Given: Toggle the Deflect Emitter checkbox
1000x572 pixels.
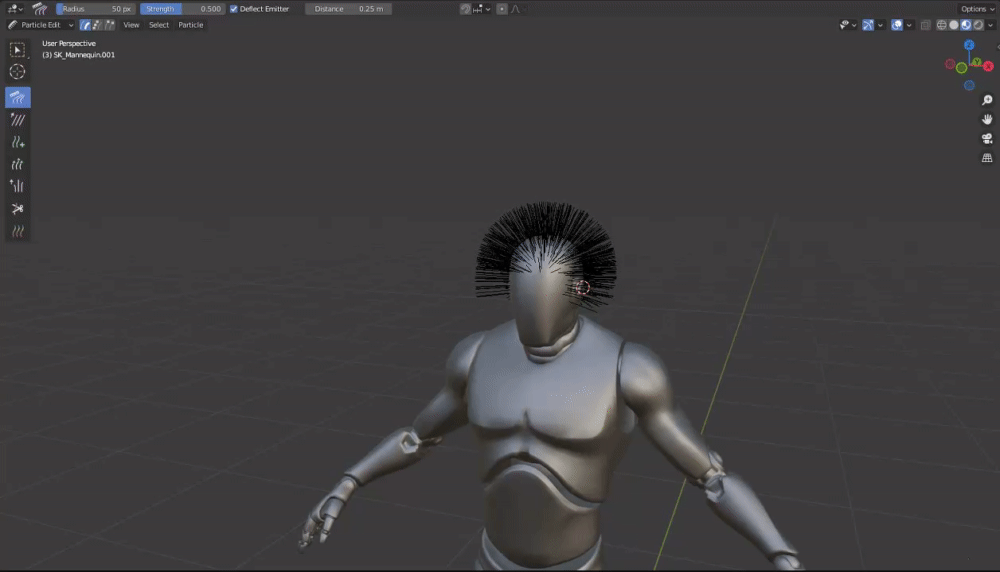Looking at the screenshot, I should [233, 9].
